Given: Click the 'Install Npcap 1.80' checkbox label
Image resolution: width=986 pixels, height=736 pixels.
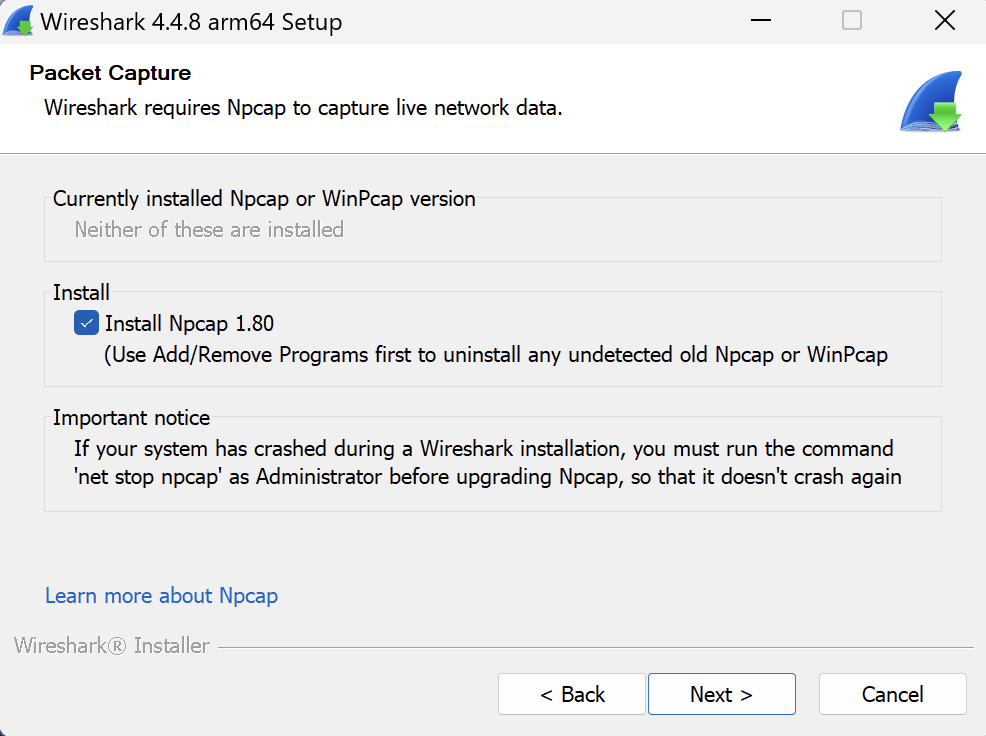Looking at the screenshot, I should [189, 323].
